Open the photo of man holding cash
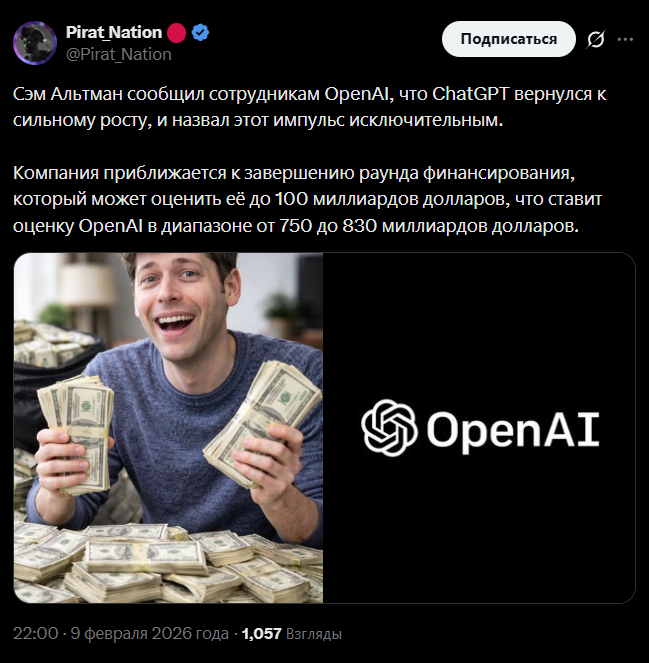Image resolution: width=649 pixels, height=663 pixels. 168,427
